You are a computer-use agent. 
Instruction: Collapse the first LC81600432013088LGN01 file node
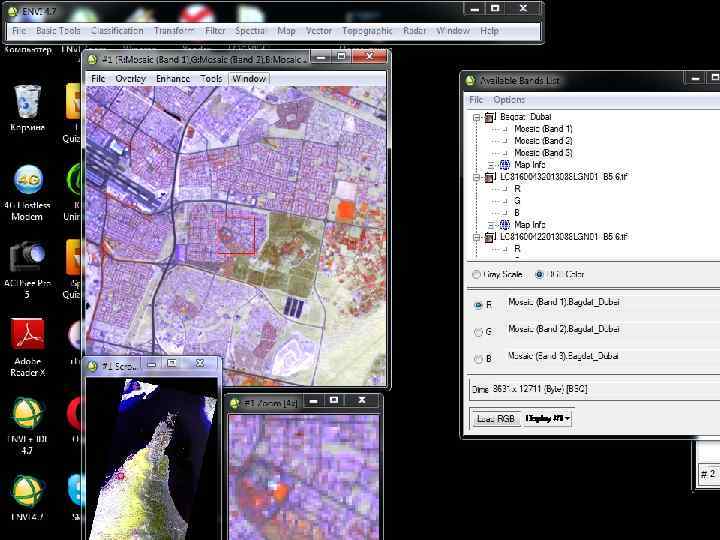tap(477, 177)
